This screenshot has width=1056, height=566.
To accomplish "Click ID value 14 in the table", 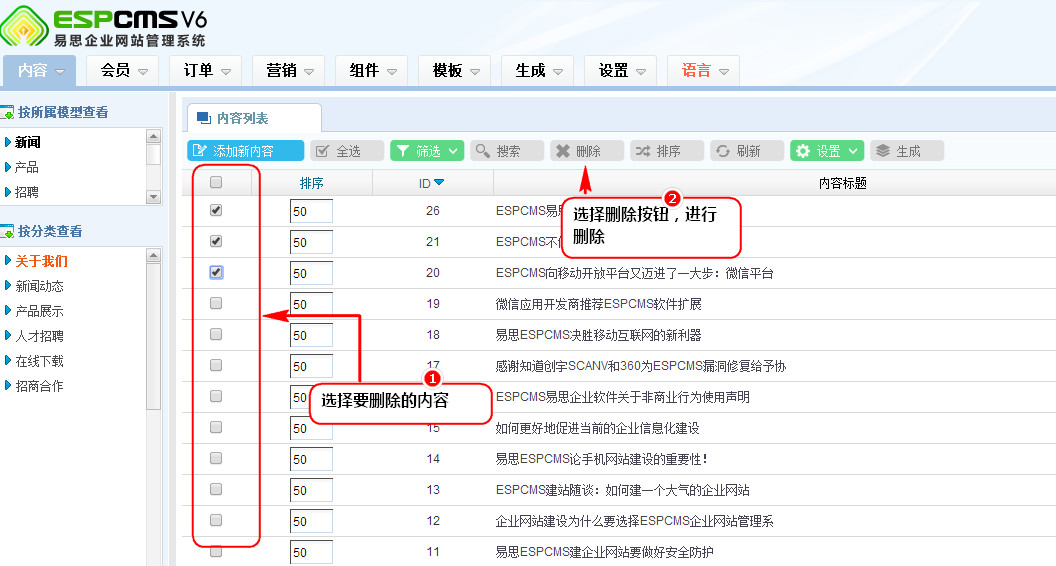I will point(433,459).
